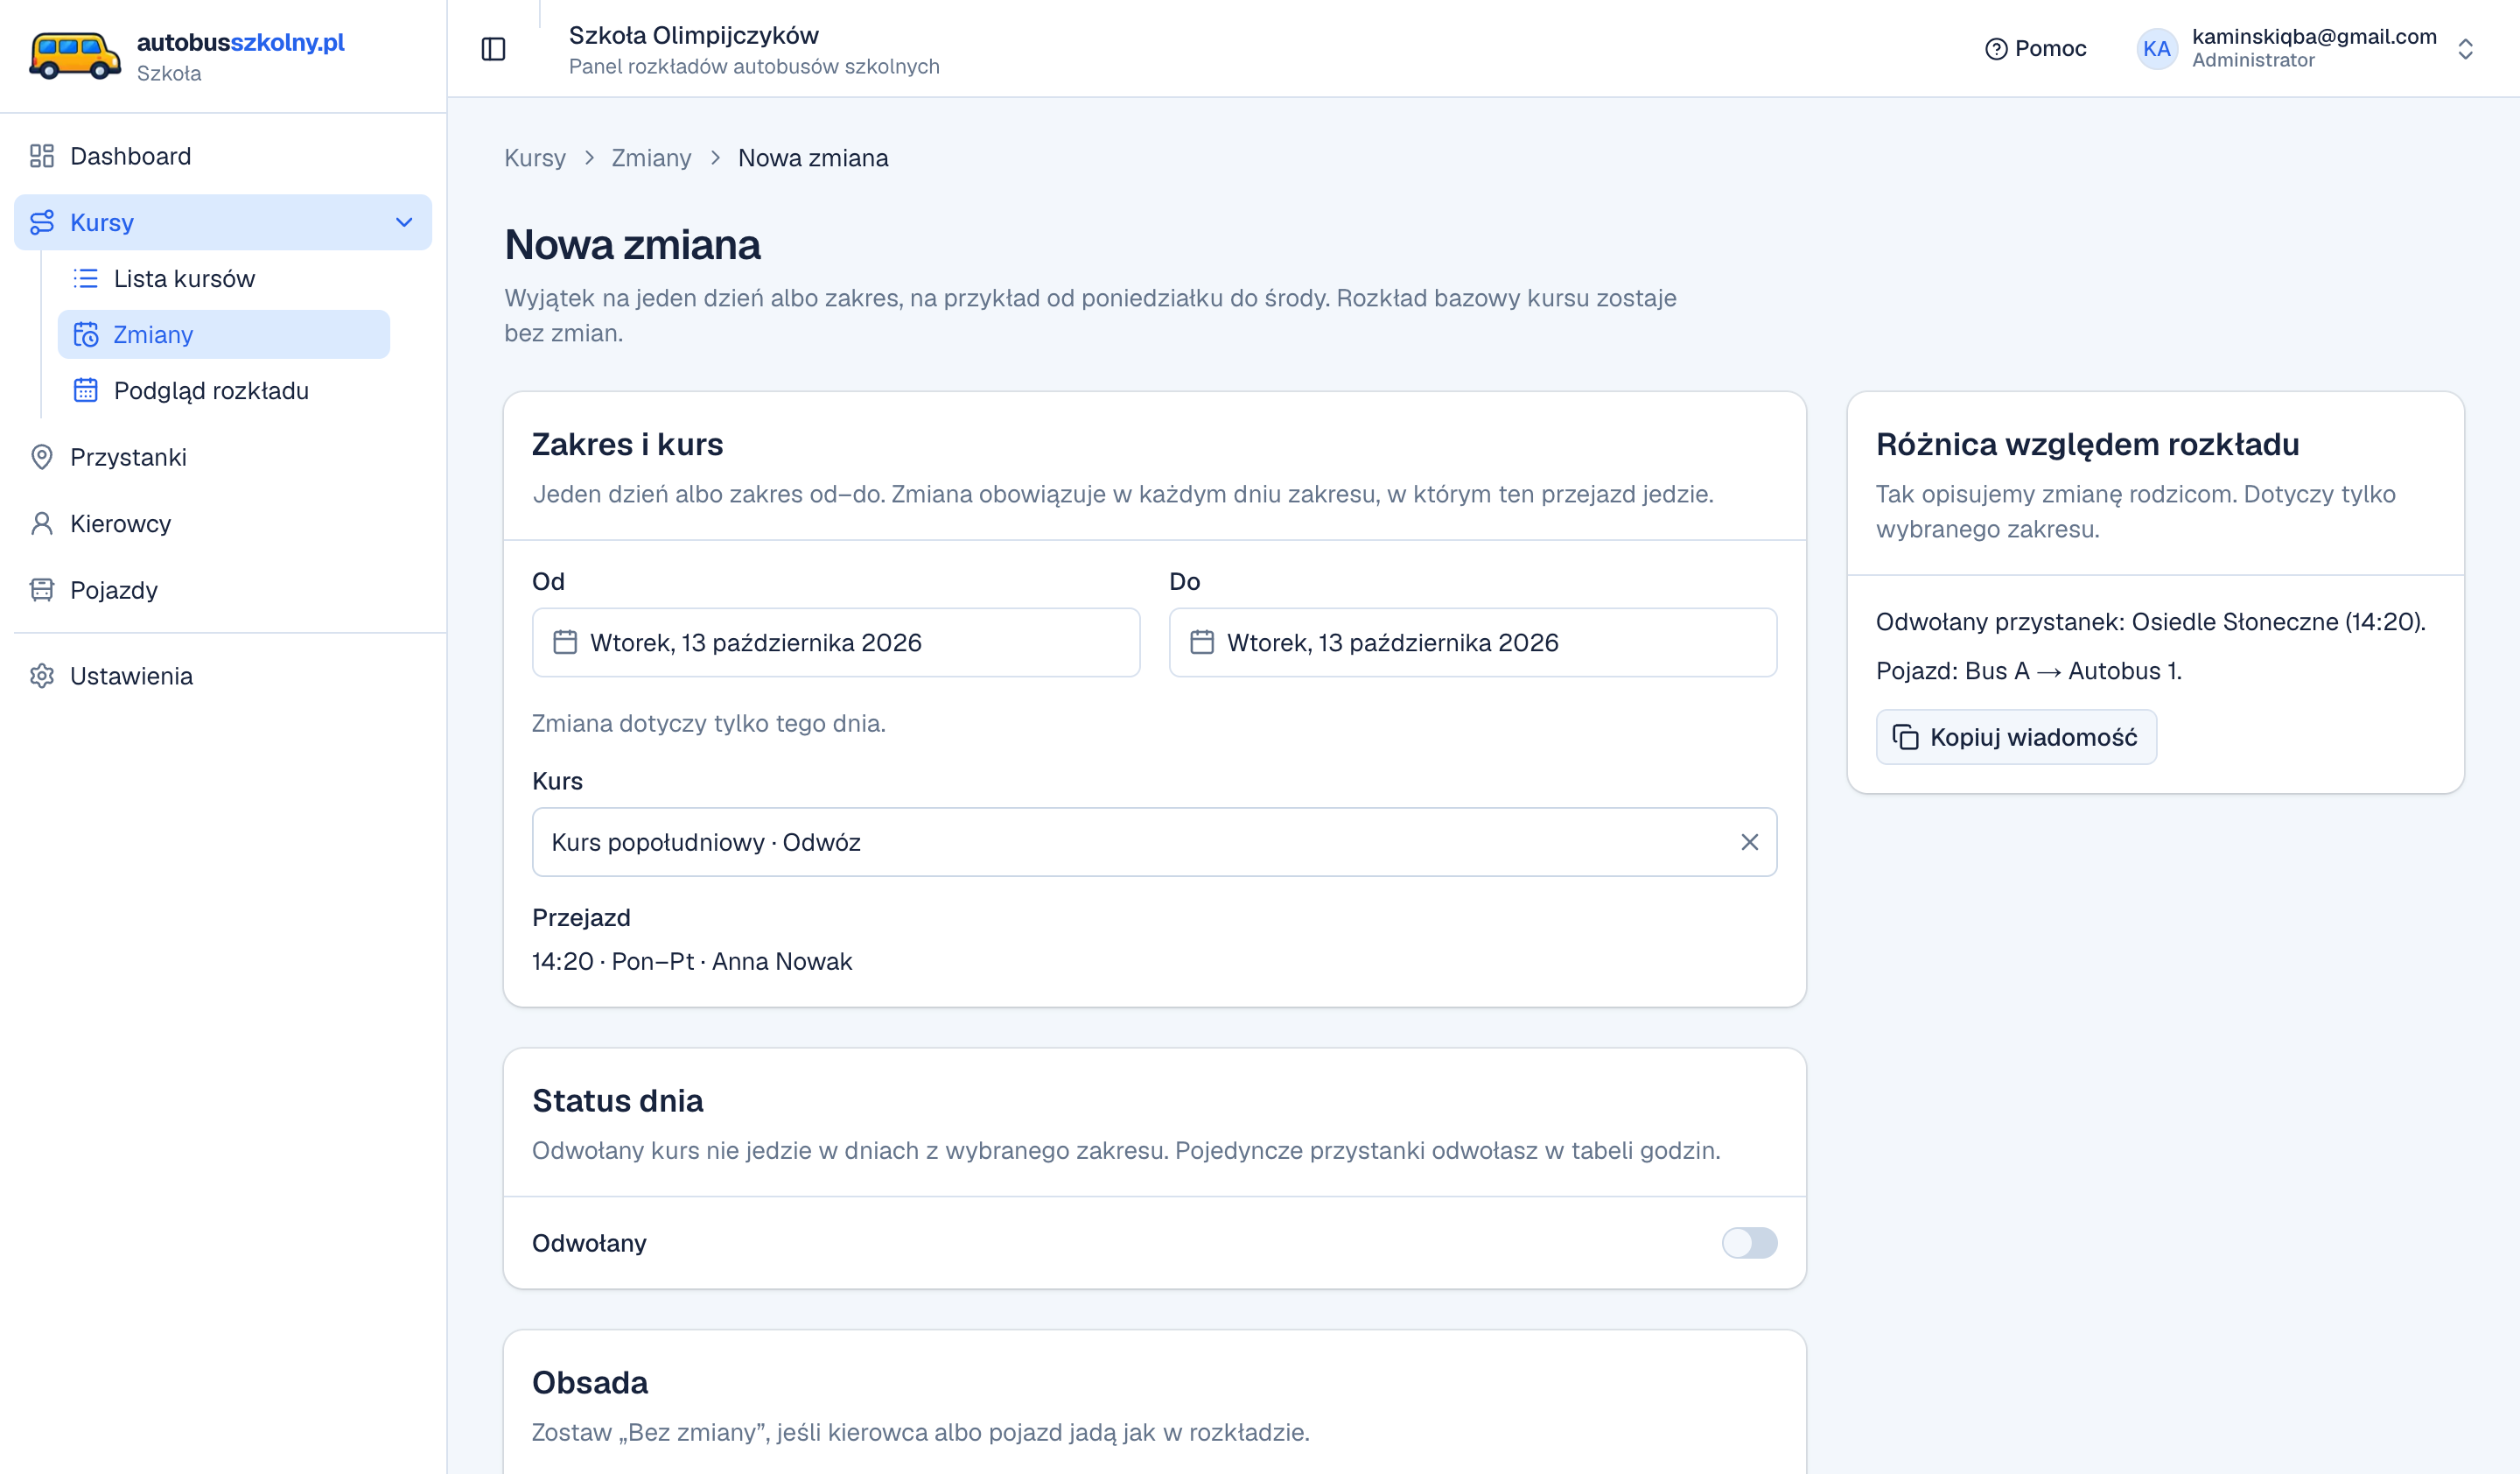Click the Kursy breadcrumb link
Screen dimensions: 2520x1474
click(535, 158)
